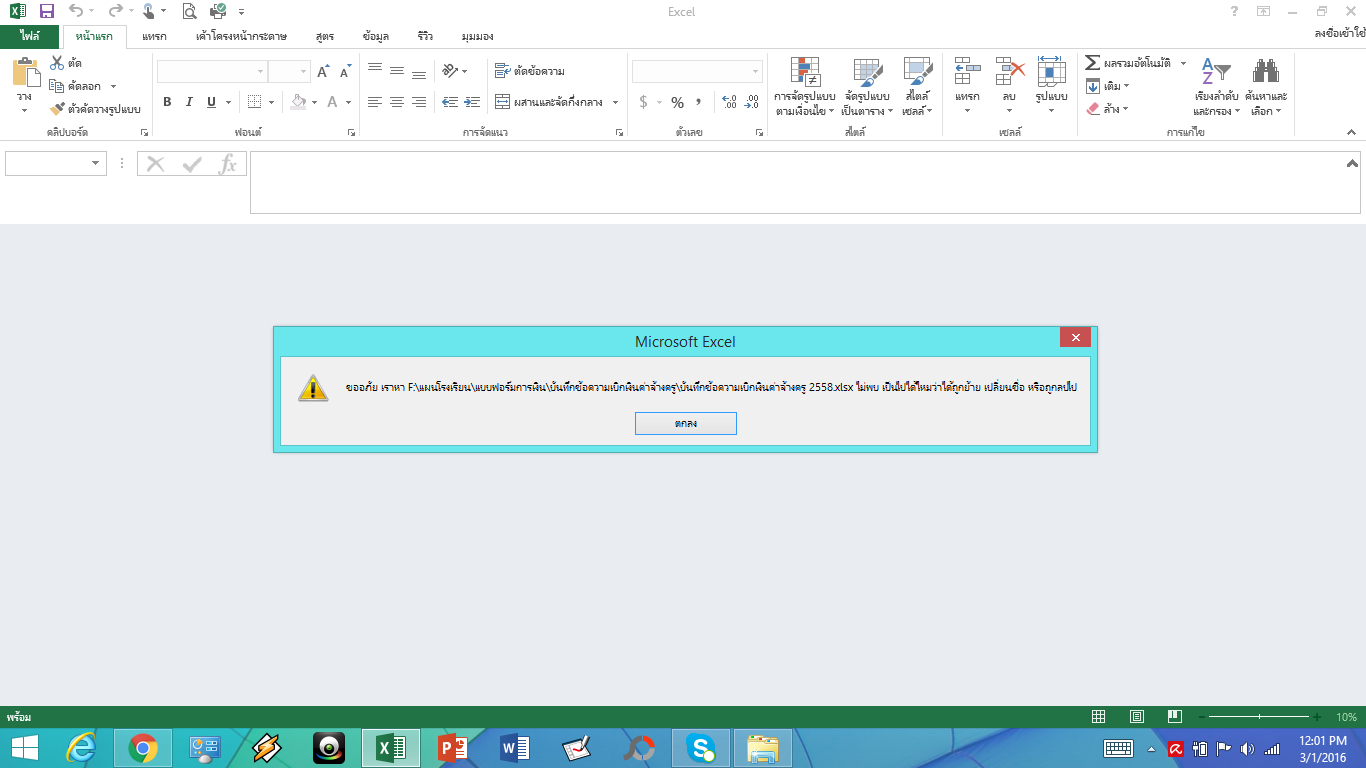Toggle italic formatting
1366x768 pixels.
189,102
